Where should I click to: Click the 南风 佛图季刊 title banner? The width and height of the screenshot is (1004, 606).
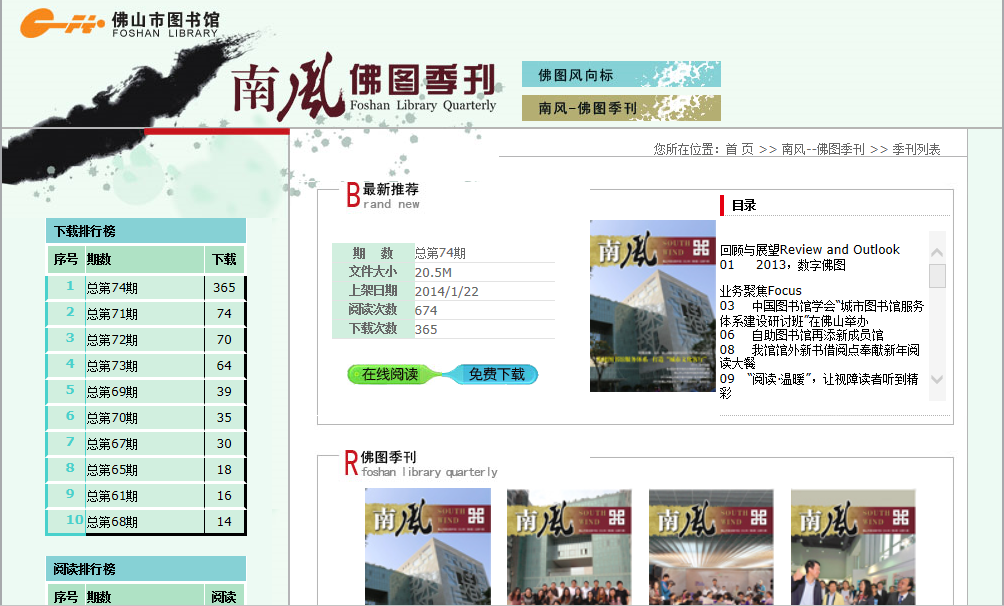click(x=365, y=86)
